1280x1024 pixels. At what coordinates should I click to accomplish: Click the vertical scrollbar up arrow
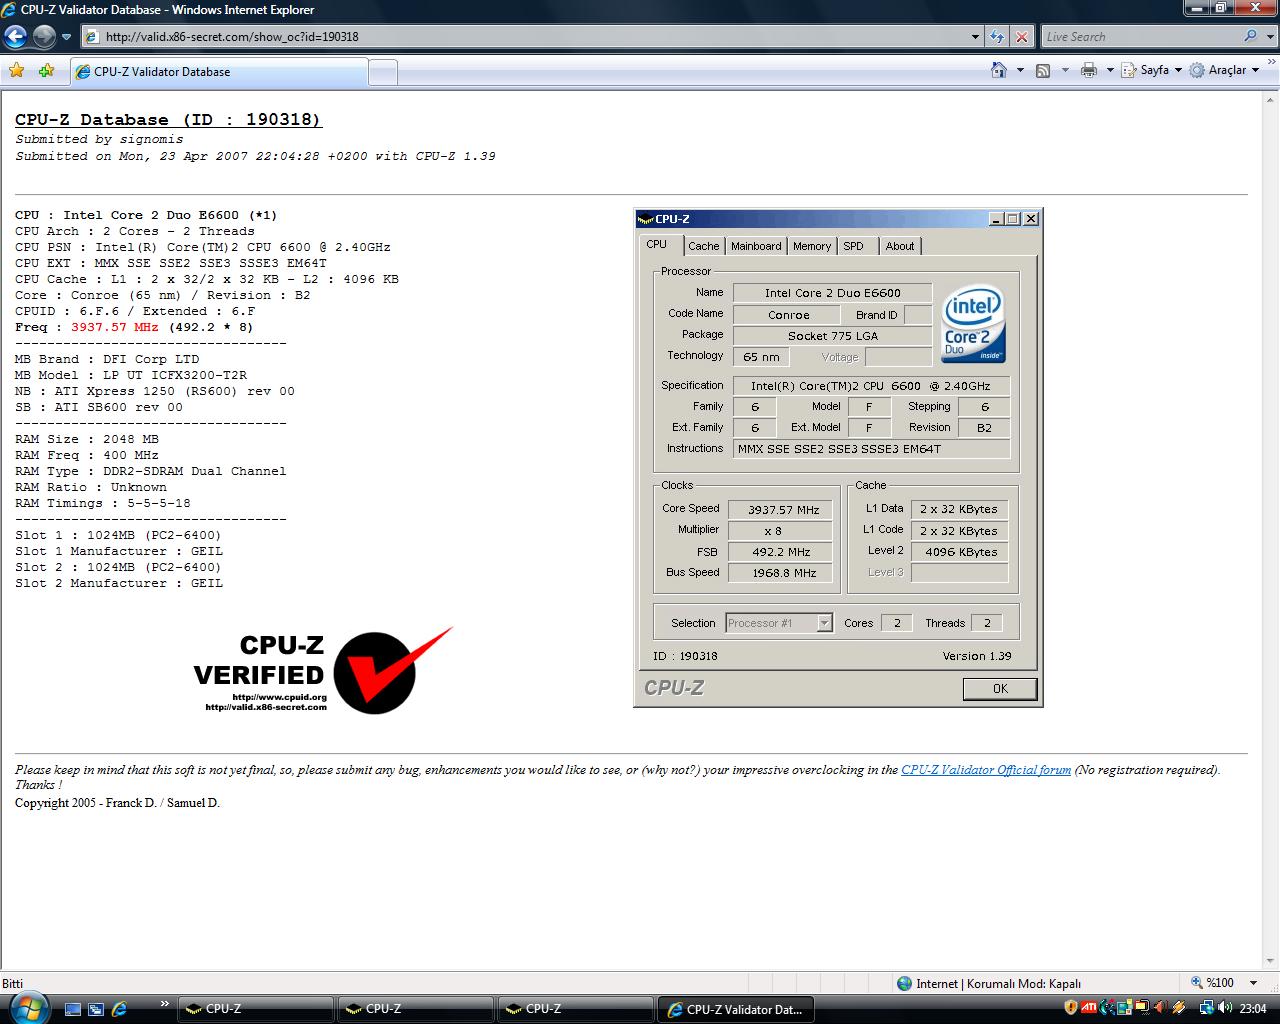point(1271,99)
